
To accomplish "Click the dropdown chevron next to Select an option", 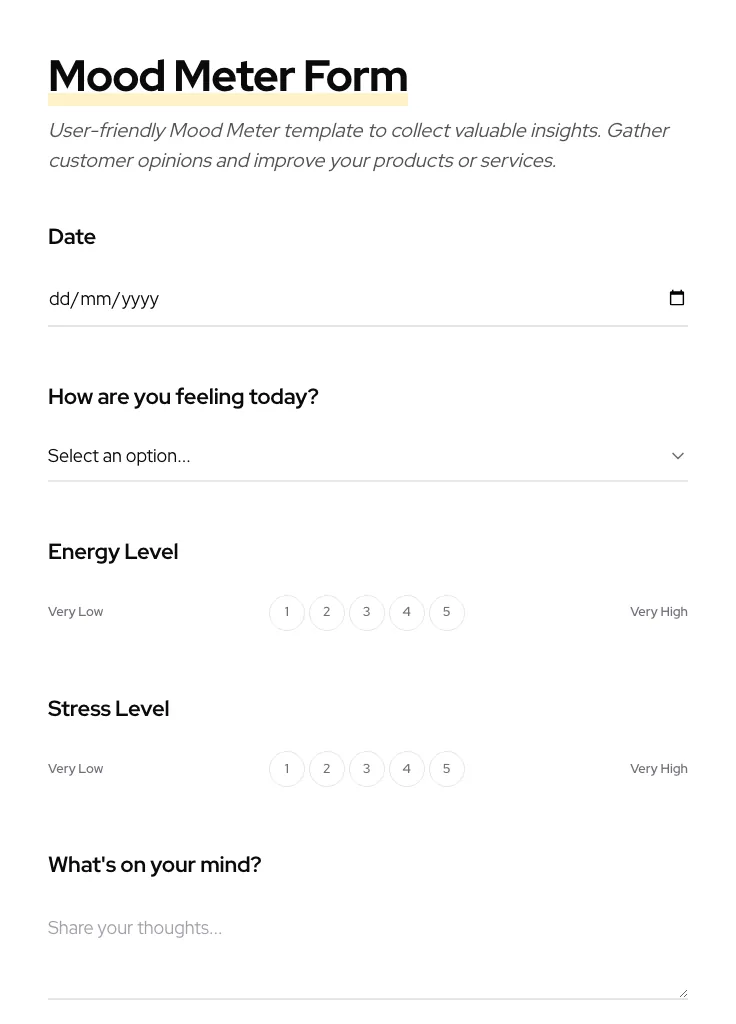I will point(678,455).
